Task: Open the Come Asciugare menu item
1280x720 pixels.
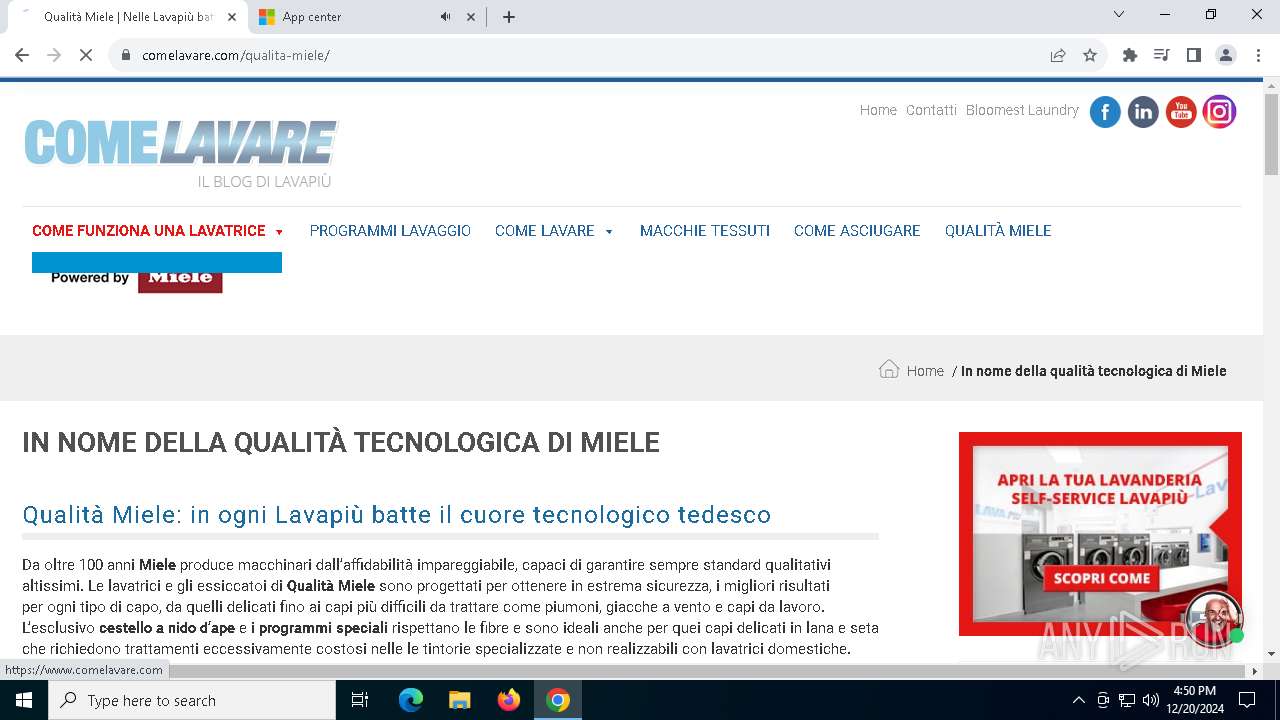Action: click(x=857, y=231)
